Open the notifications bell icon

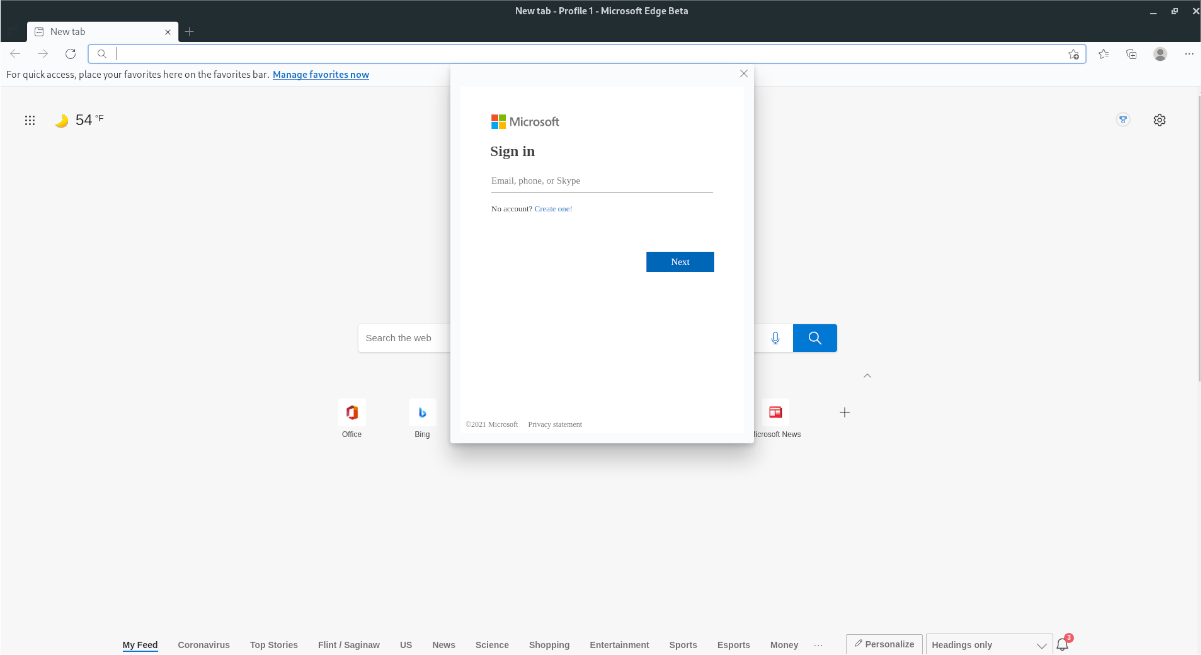point(1063,644)
